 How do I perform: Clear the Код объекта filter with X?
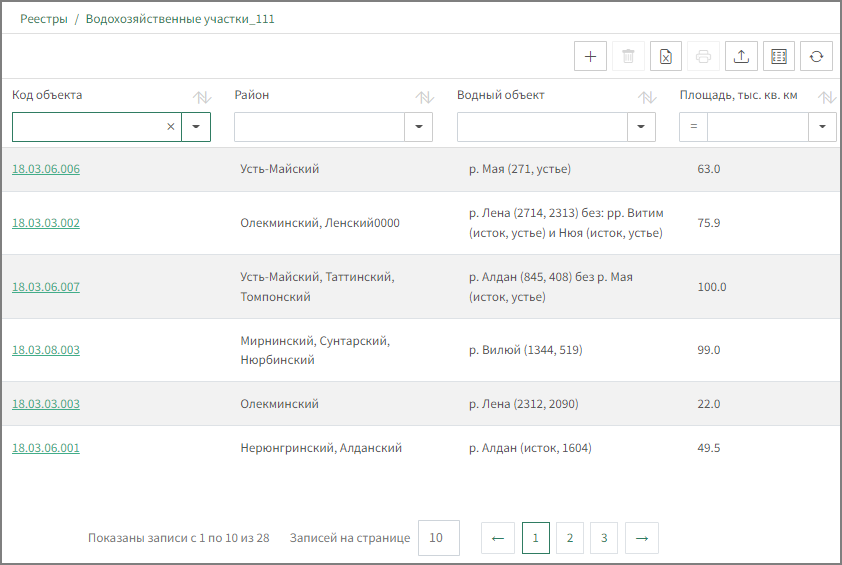pos(170,127)
